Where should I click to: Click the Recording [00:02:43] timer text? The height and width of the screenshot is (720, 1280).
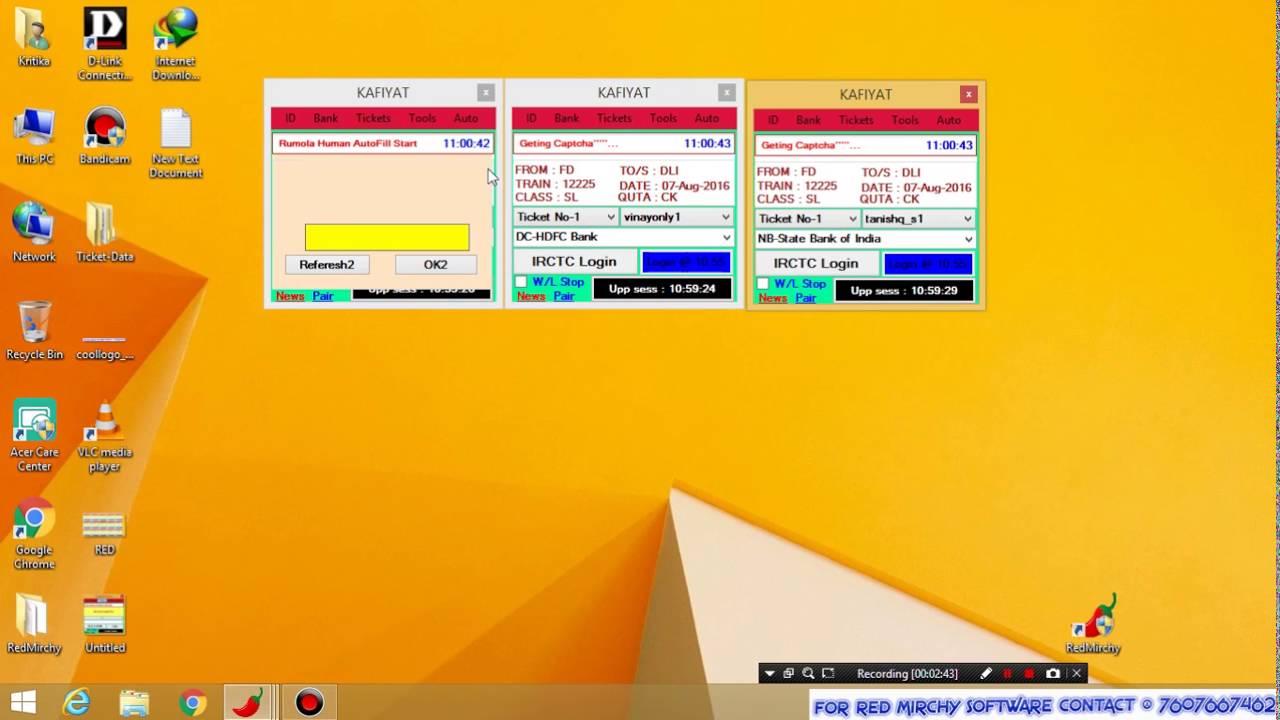point(907,674)
